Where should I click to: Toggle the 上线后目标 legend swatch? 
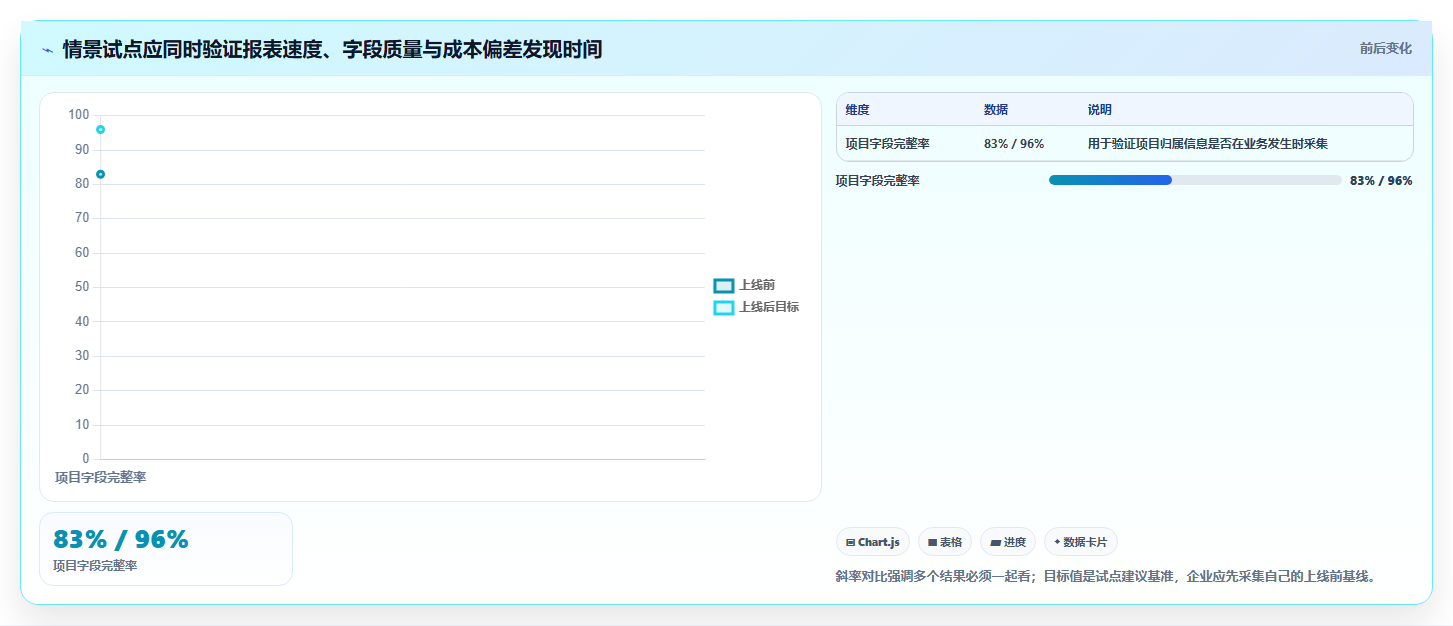coord(724,308)
